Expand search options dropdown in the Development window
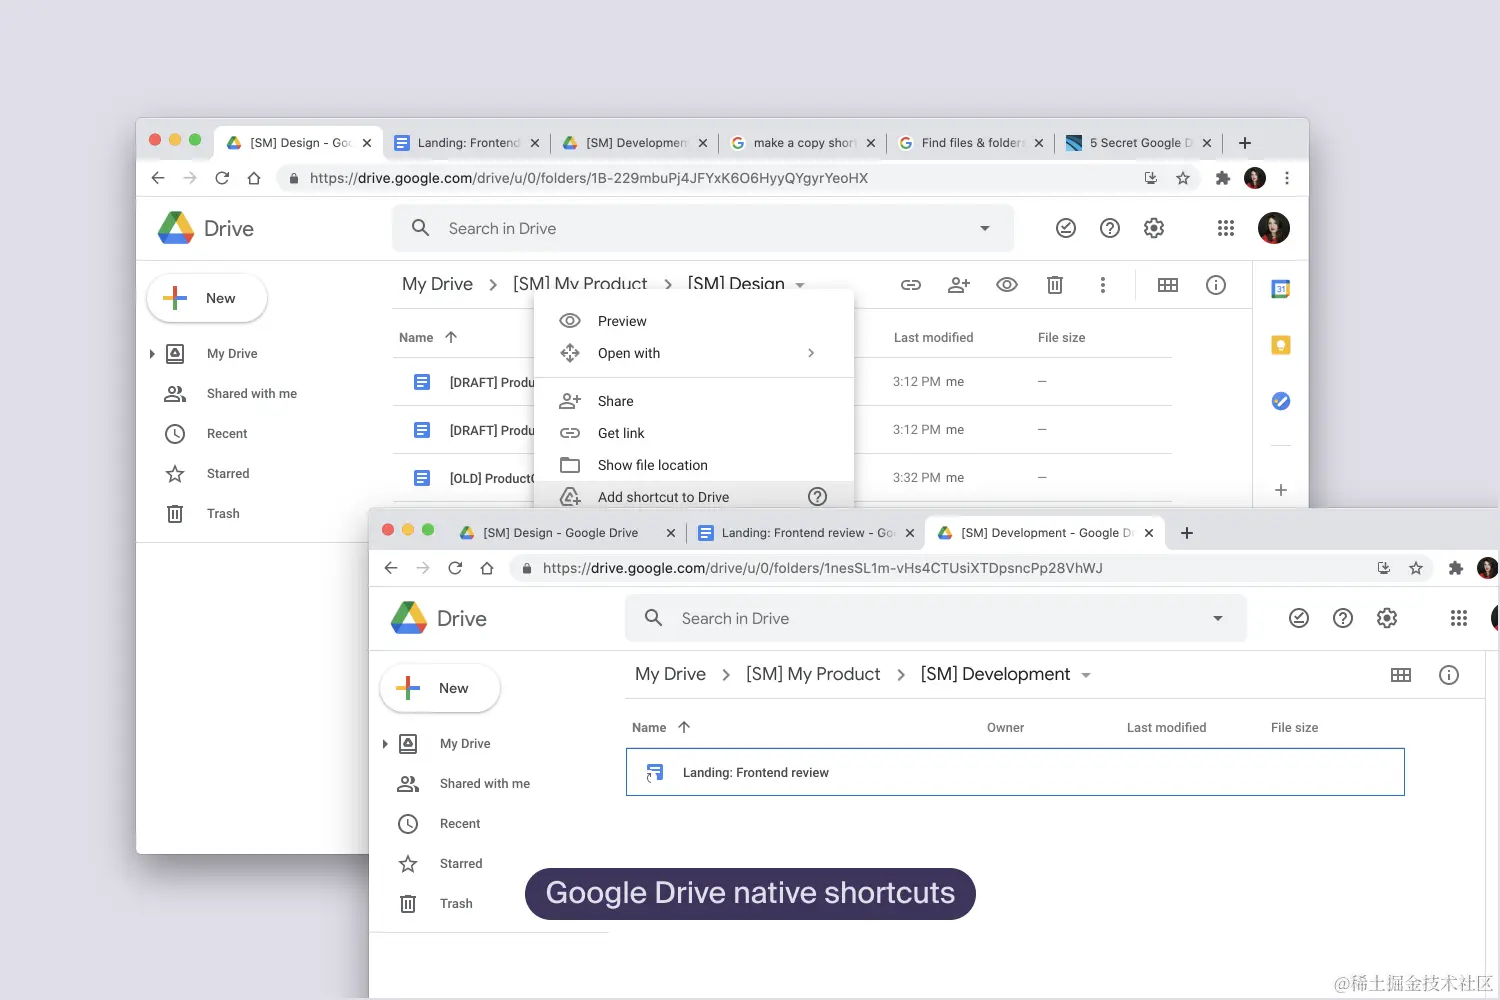The height and width of the screenshot is (1000, 1500). coord(1218,618)
